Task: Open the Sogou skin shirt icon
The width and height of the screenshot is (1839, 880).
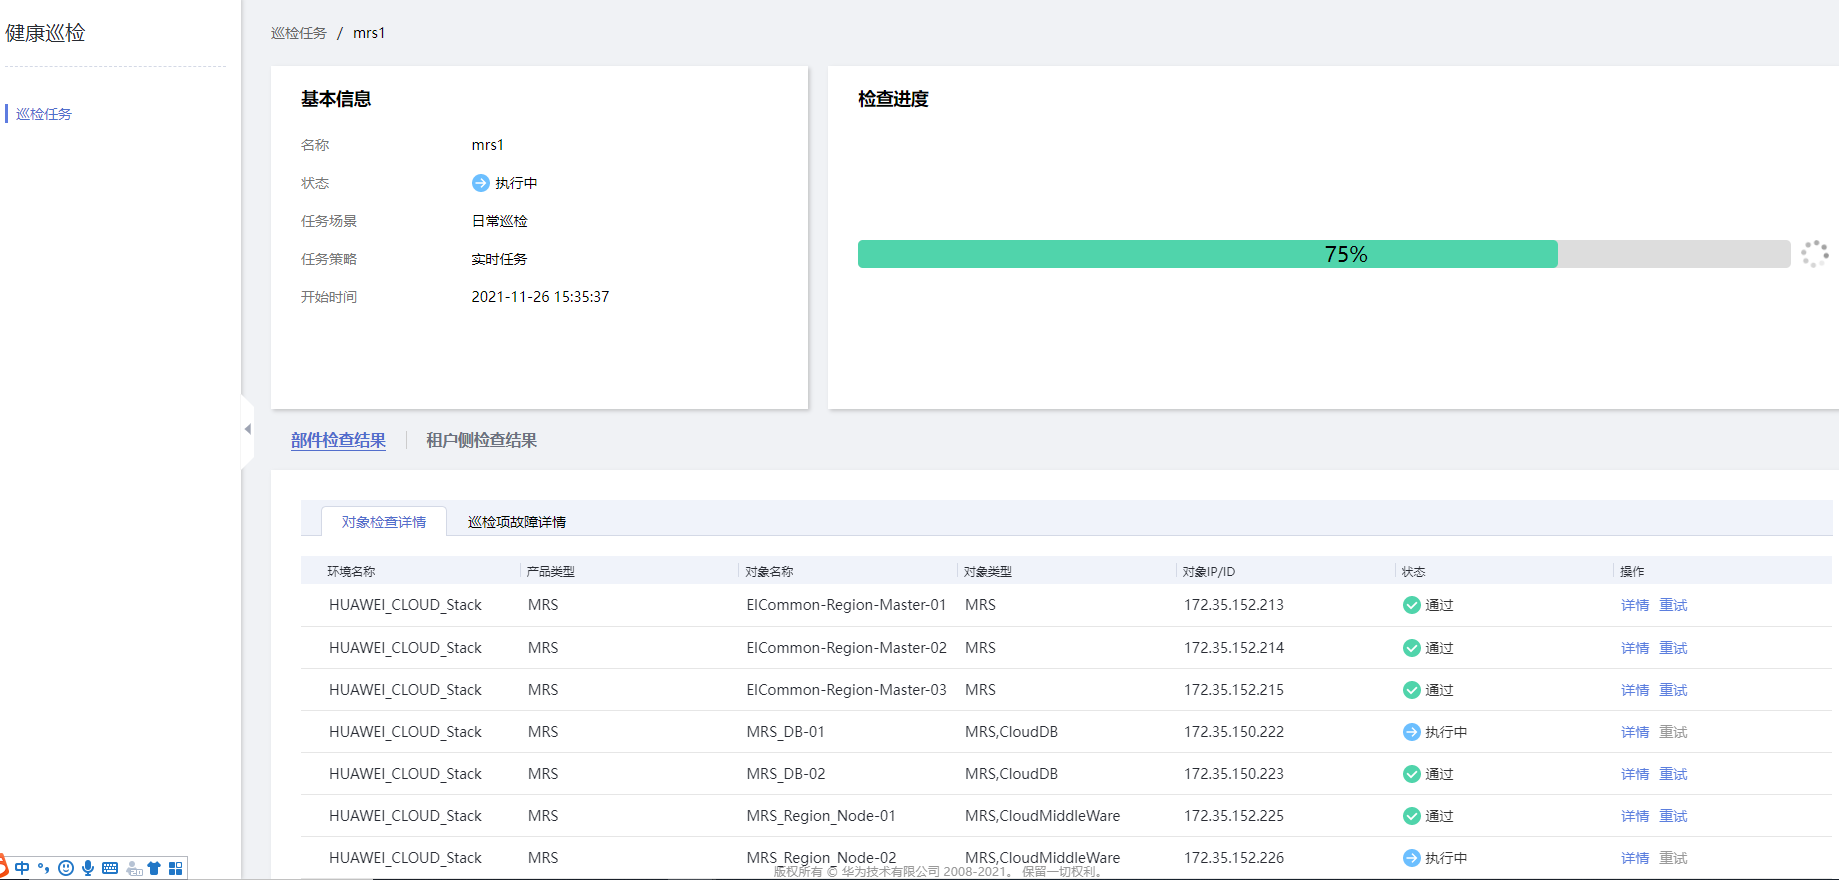Action: 154,868
